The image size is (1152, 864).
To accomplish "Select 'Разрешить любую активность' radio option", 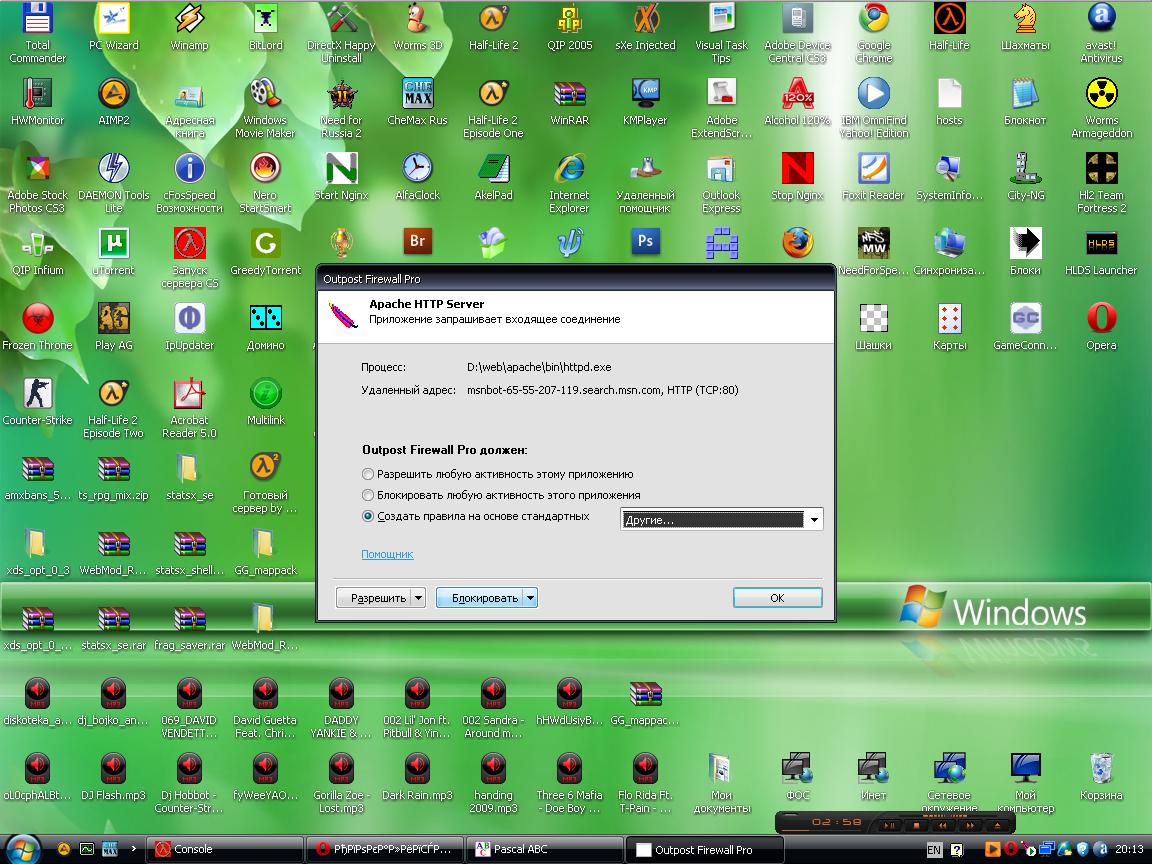I will point(369,474).
